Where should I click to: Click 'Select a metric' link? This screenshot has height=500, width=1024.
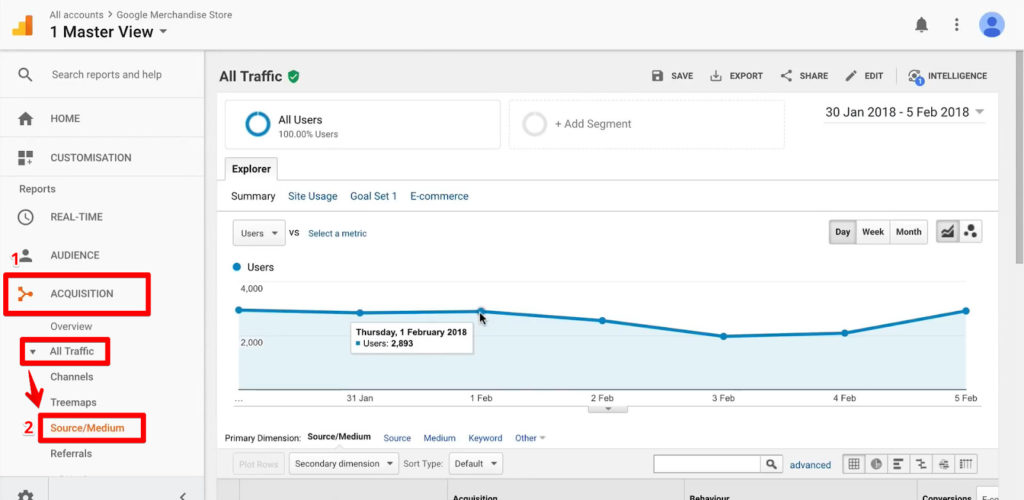pyautogui.click(x=338, y=233)
